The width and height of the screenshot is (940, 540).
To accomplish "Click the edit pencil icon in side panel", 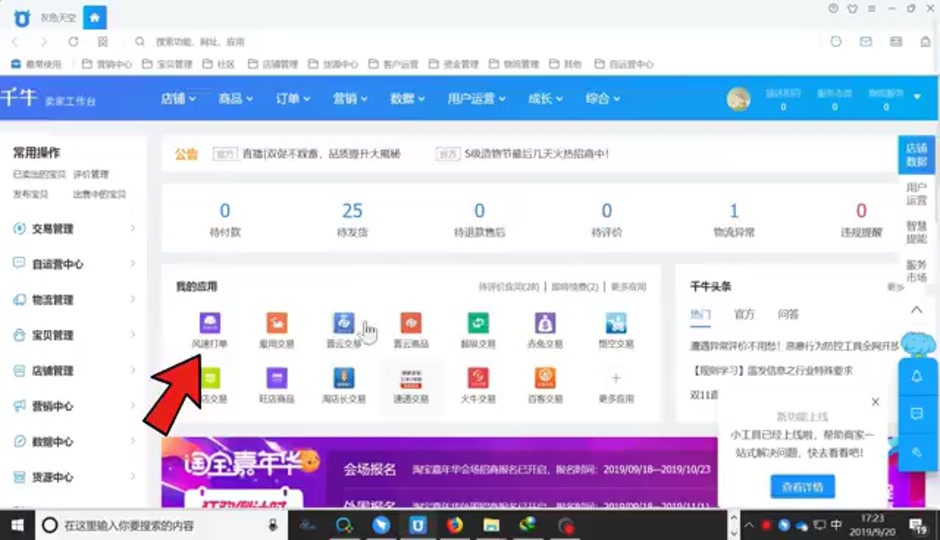I will point(917,452).
